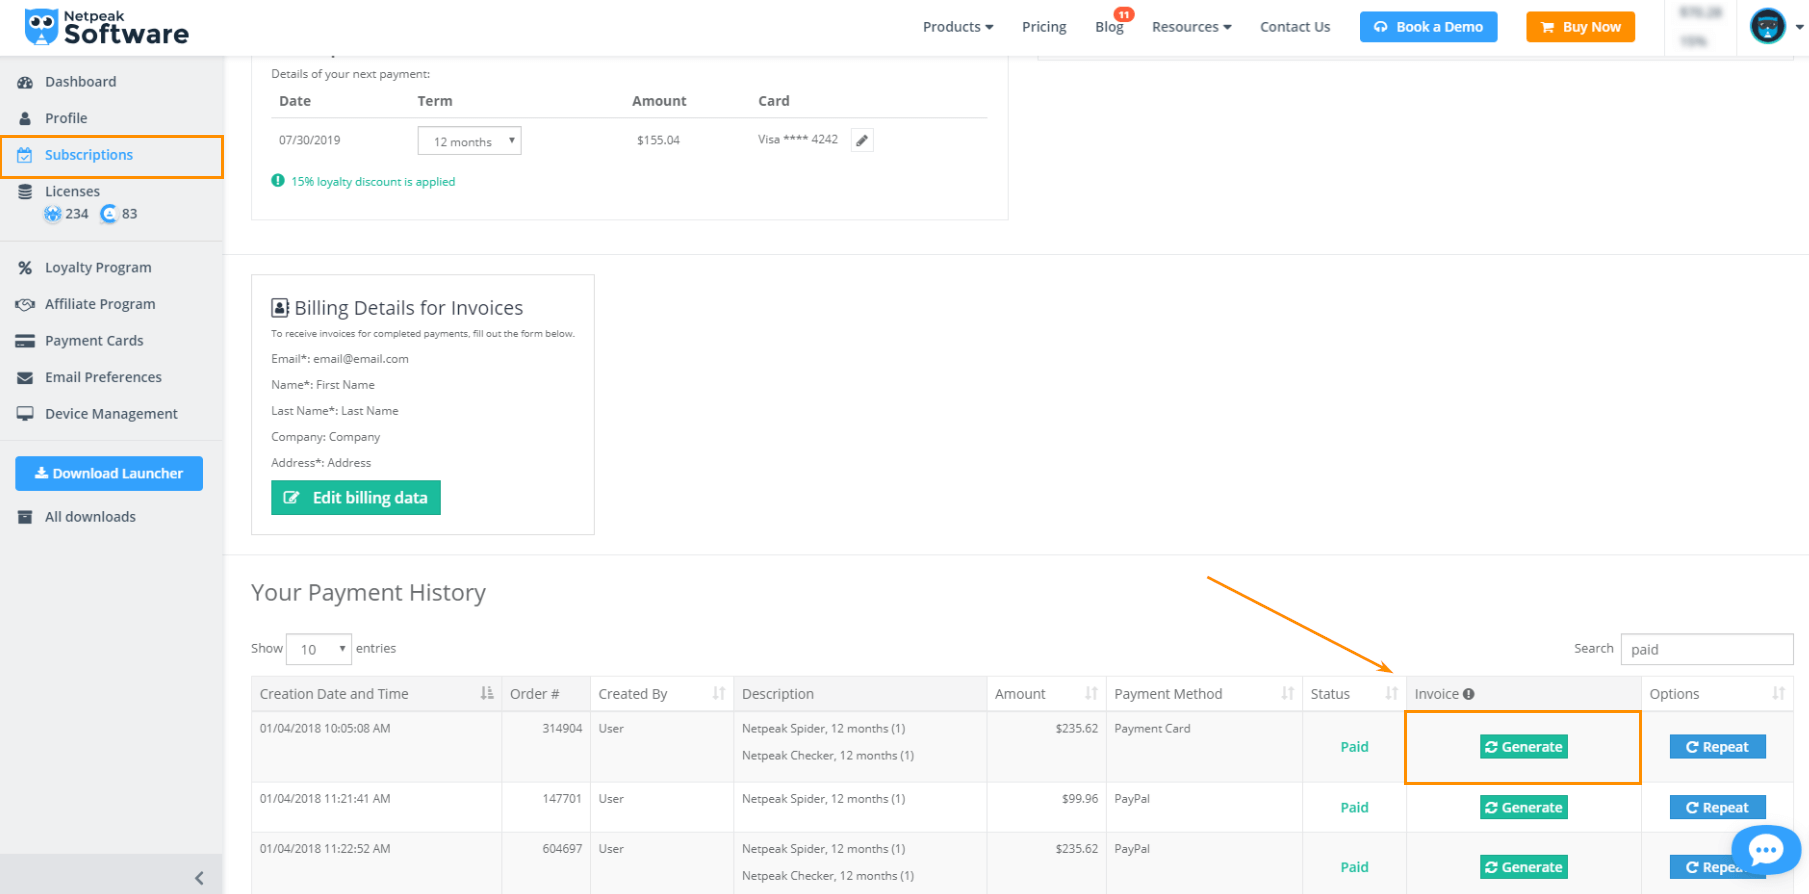Viewport: 1809px width, 894px height.
Task: Click the Book a Demo button
Action: [1428, 27]
